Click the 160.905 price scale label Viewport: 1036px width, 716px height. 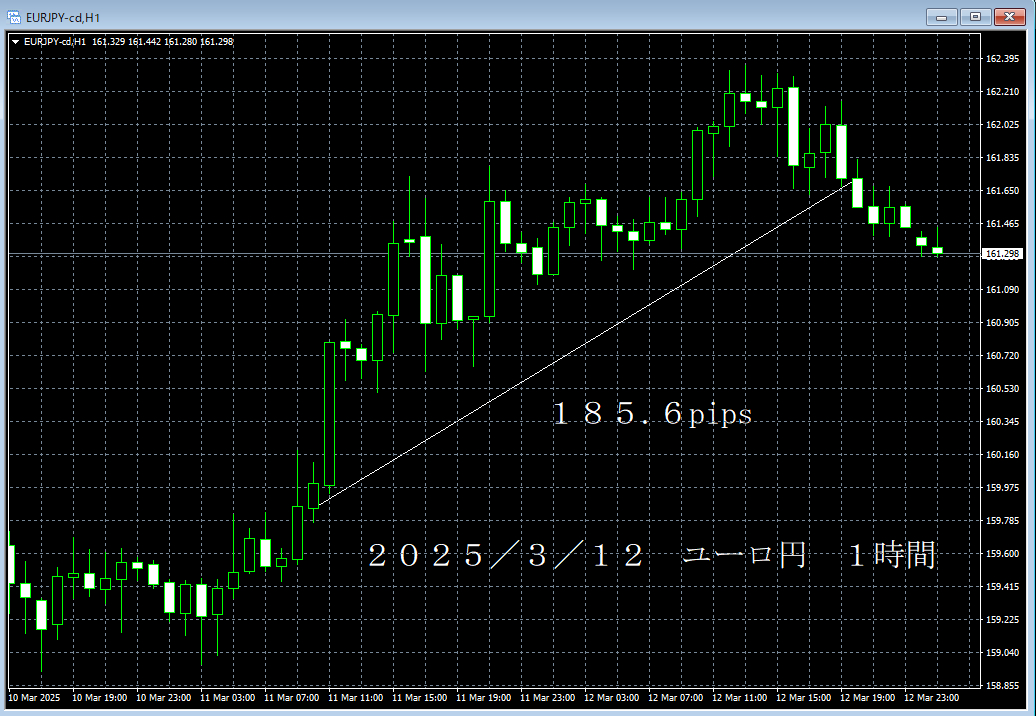[x=1002, y=323]
